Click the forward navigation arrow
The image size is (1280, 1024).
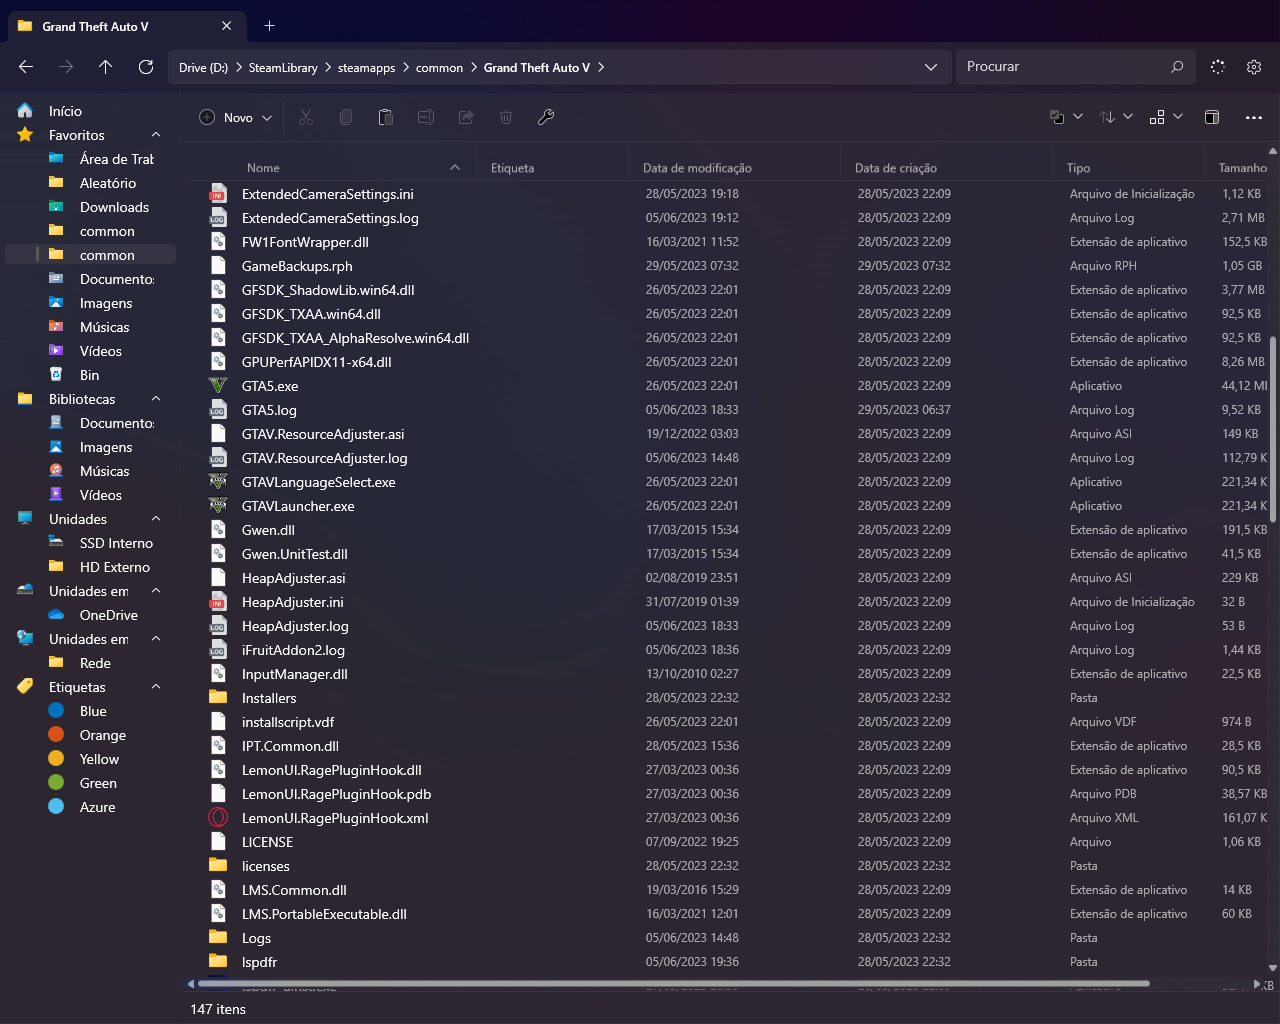66,67
